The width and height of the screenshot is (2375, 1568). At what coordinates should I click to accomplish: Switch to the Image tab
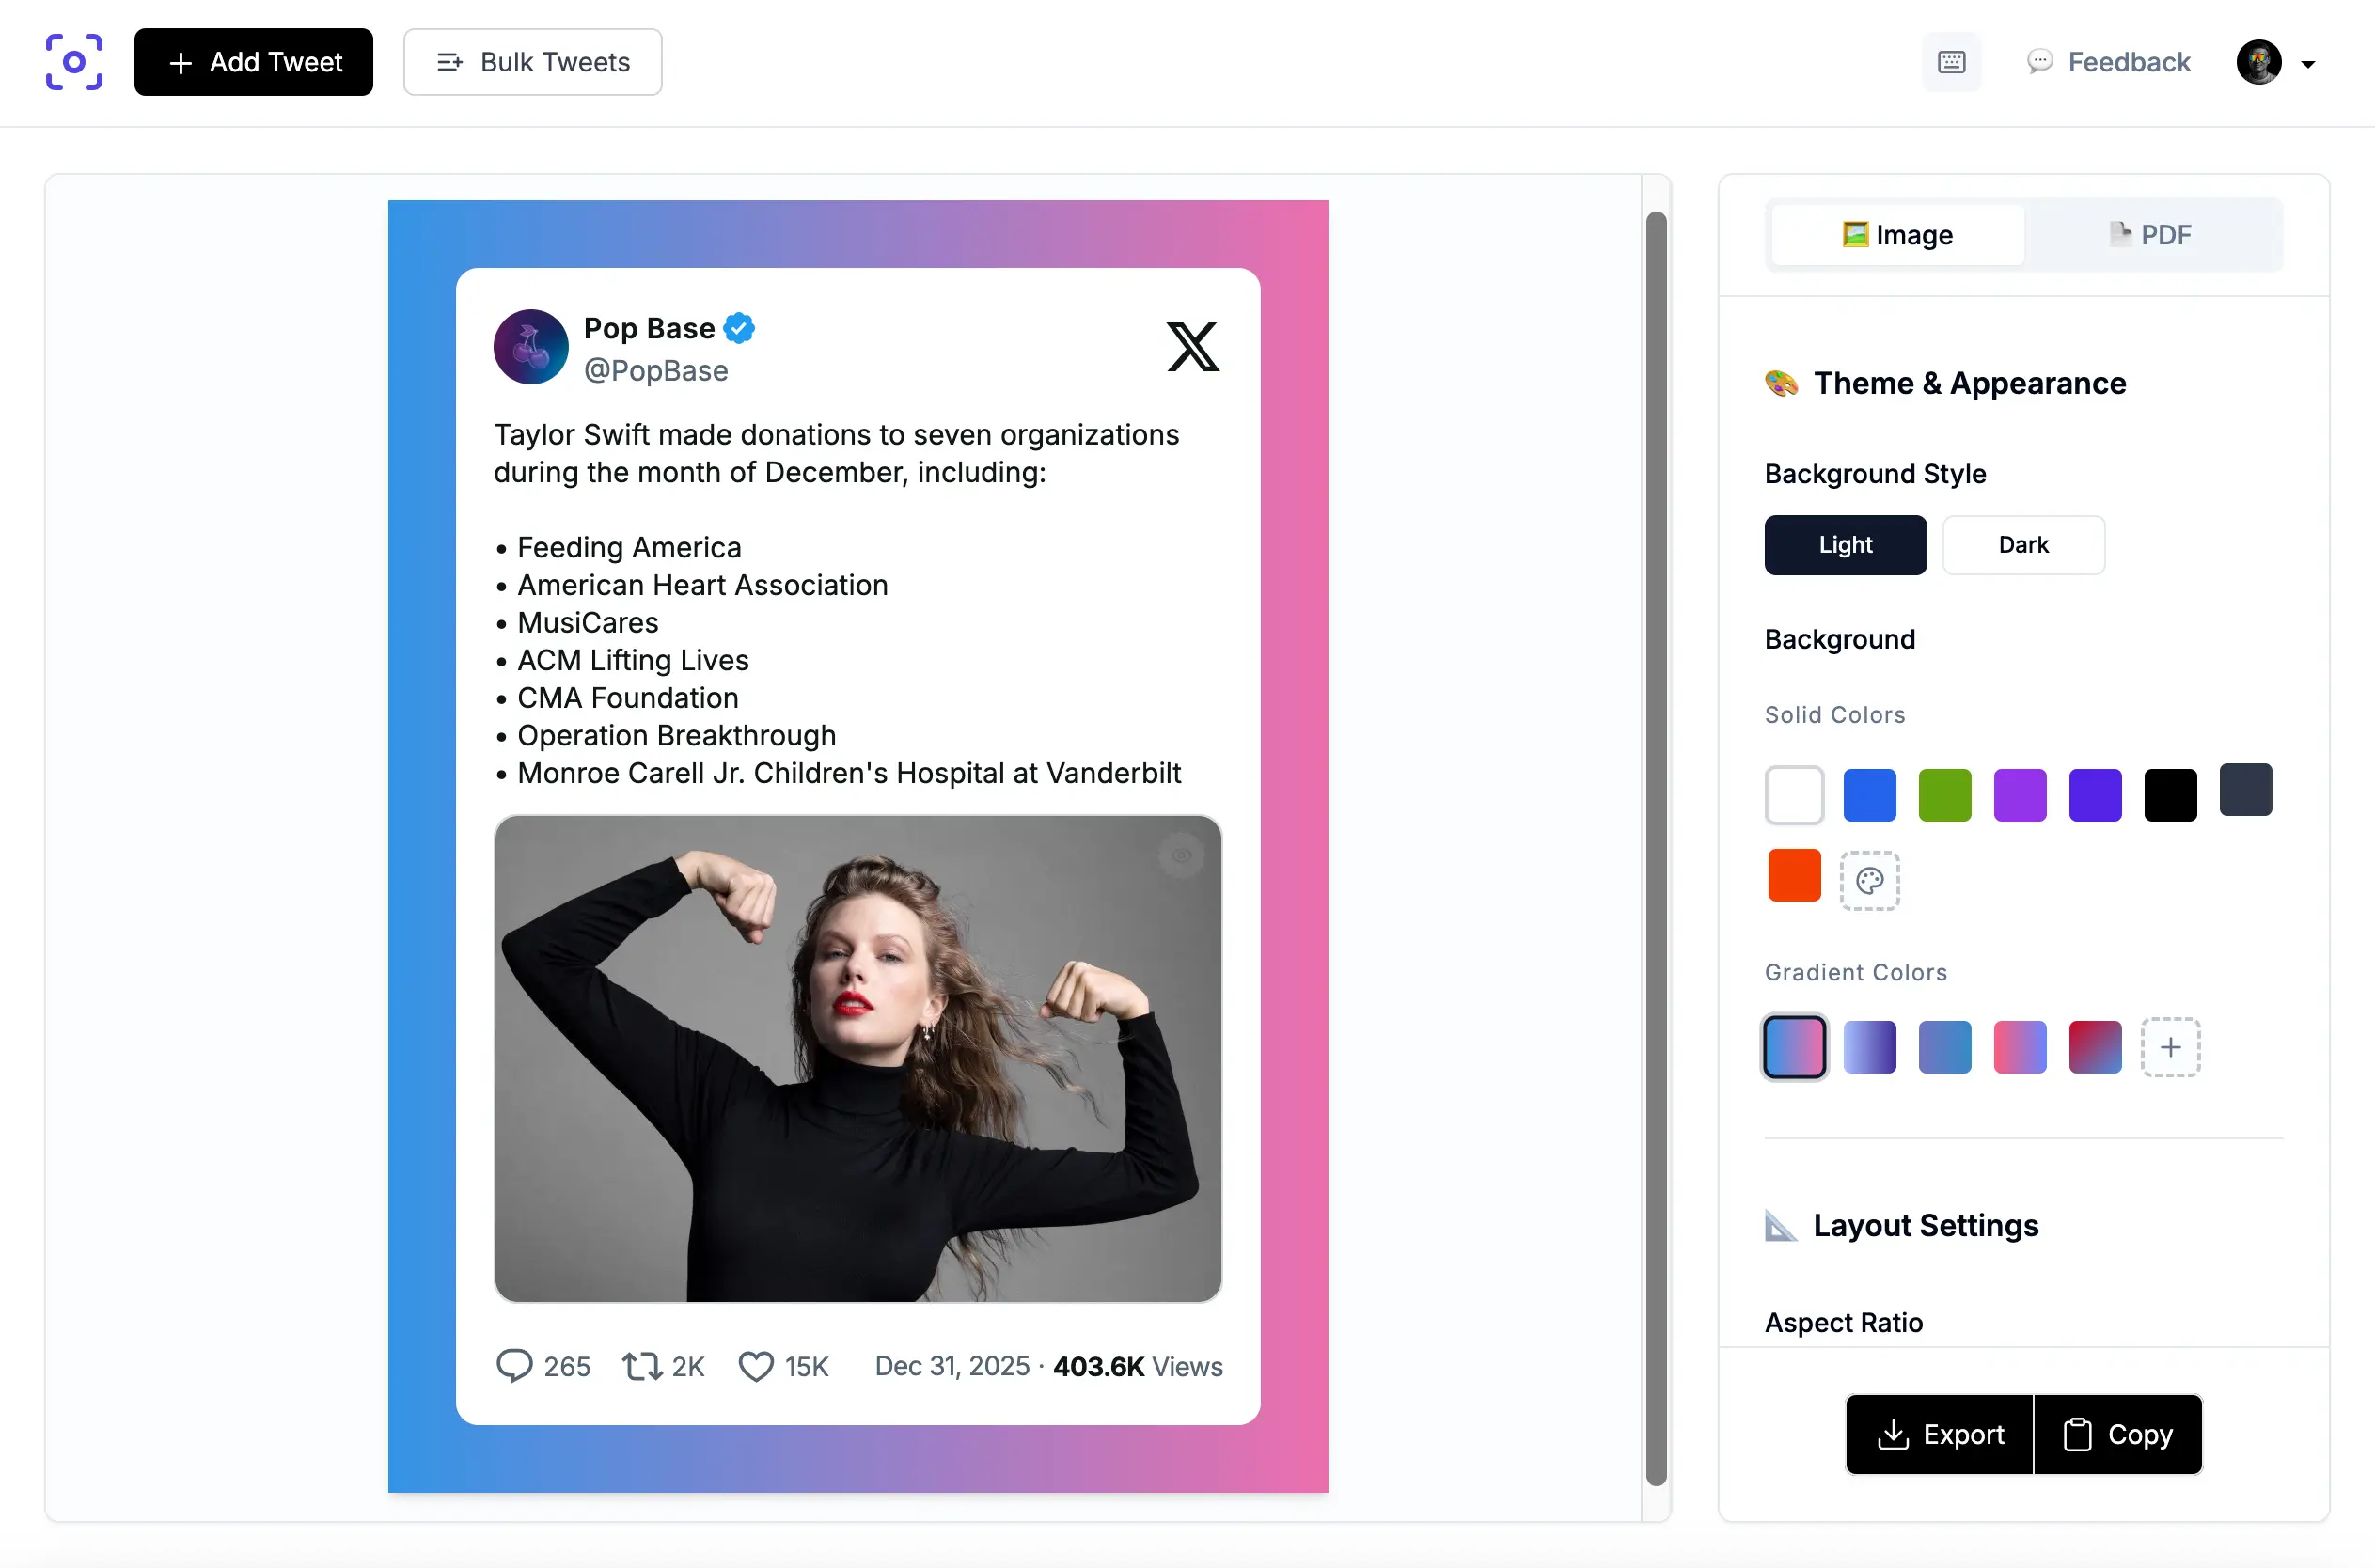click(x=1897, y=235)
